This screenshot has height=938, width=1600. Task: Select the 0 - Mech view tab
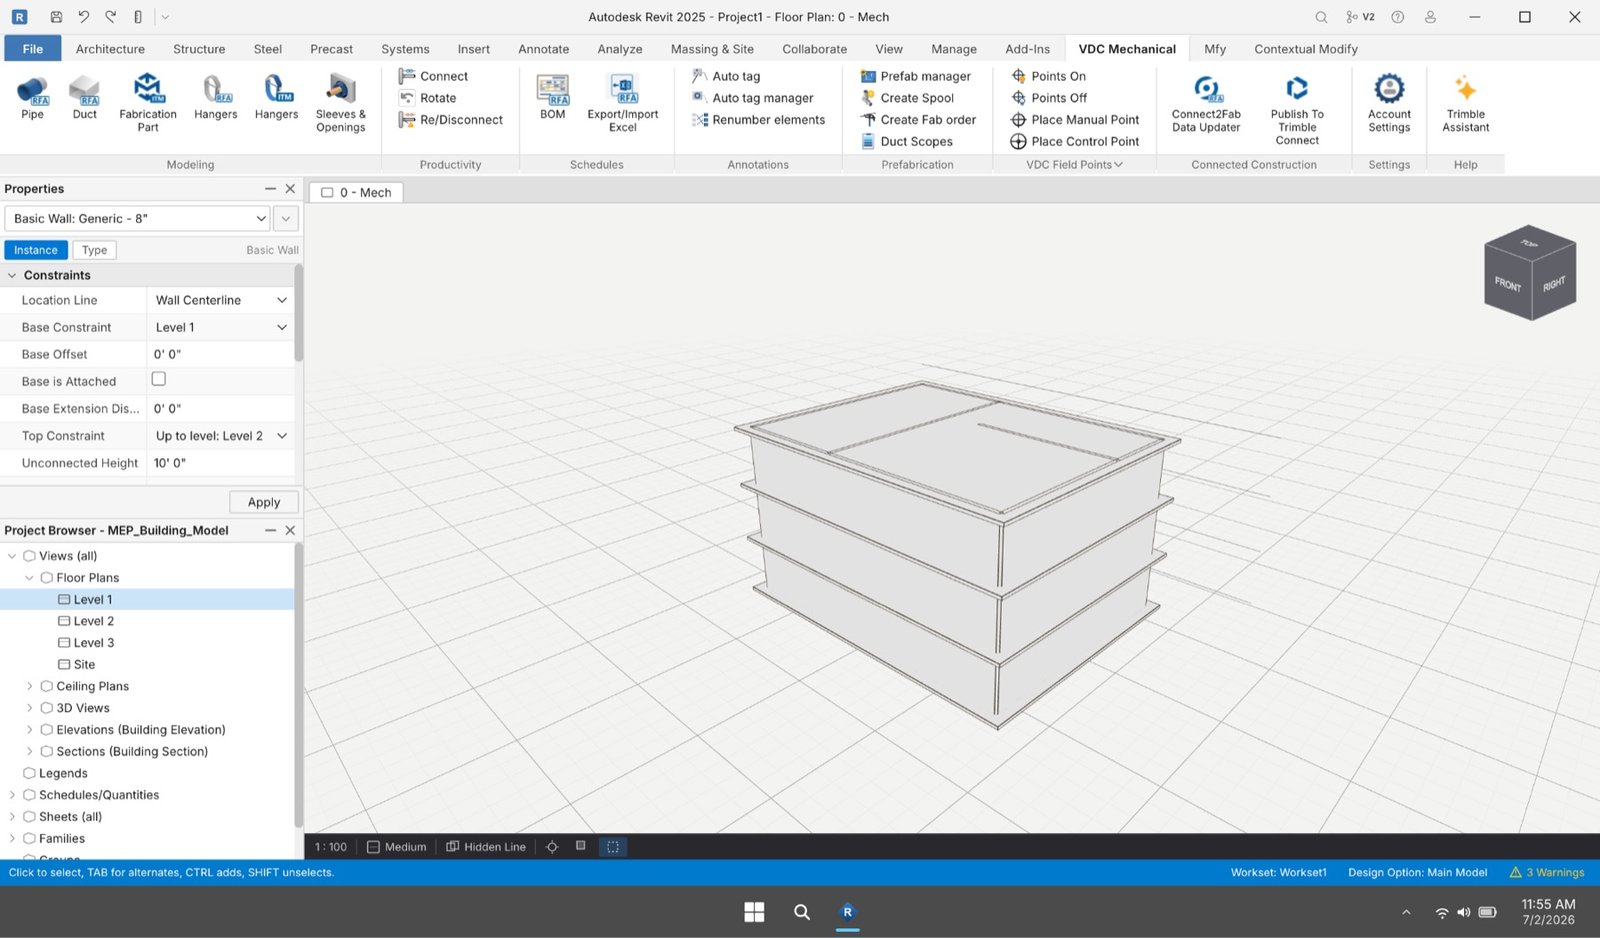click(x=356, y=192)
